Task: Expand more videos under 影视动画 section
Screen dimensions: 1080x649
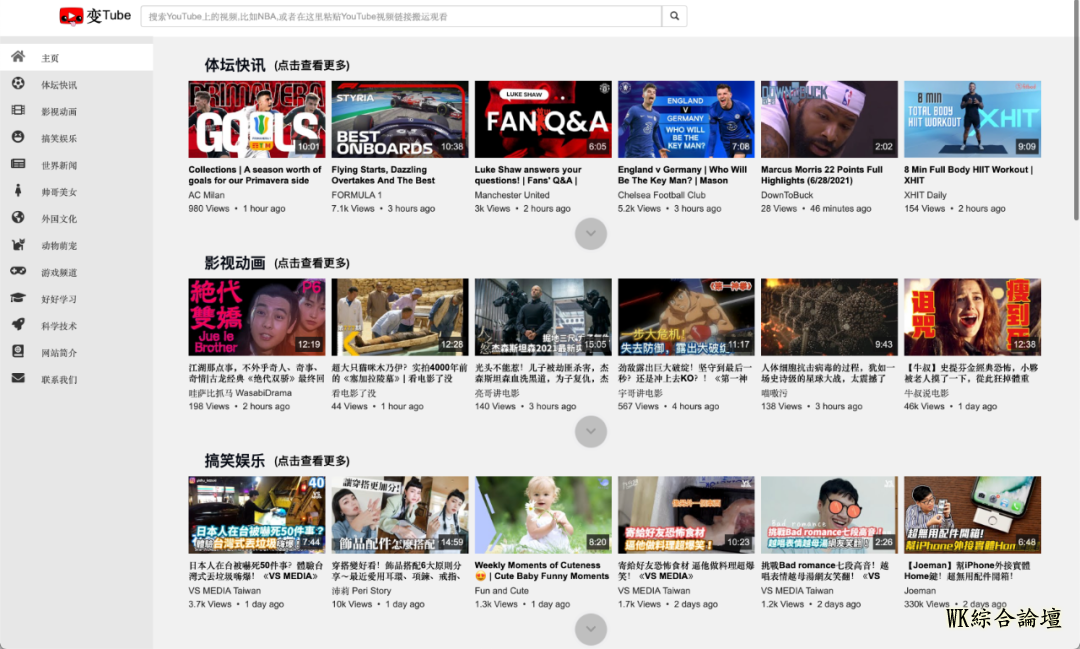Action: pyautogui.click(x=591, y=431)
